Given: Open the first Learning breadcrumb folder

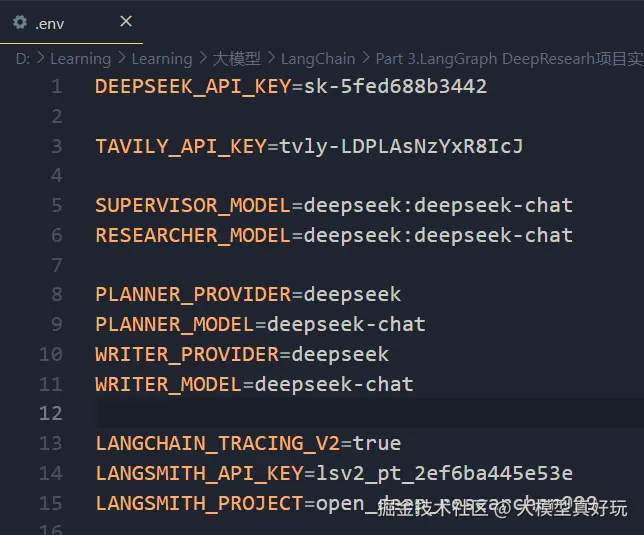Looking at the screenshot, I should 80,59.
